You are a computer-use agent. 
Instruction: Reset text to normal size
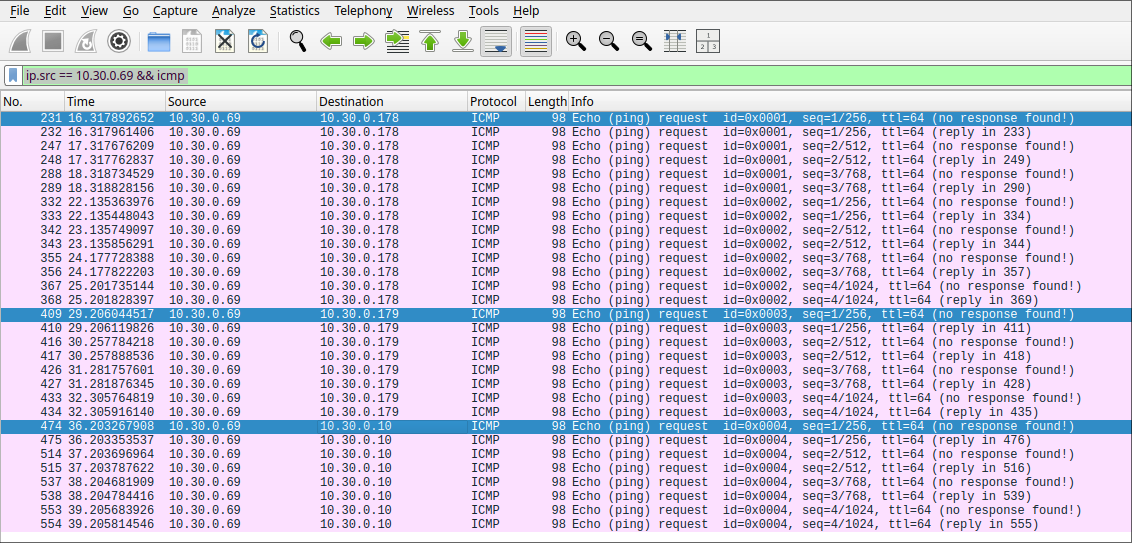pos(642,41)
